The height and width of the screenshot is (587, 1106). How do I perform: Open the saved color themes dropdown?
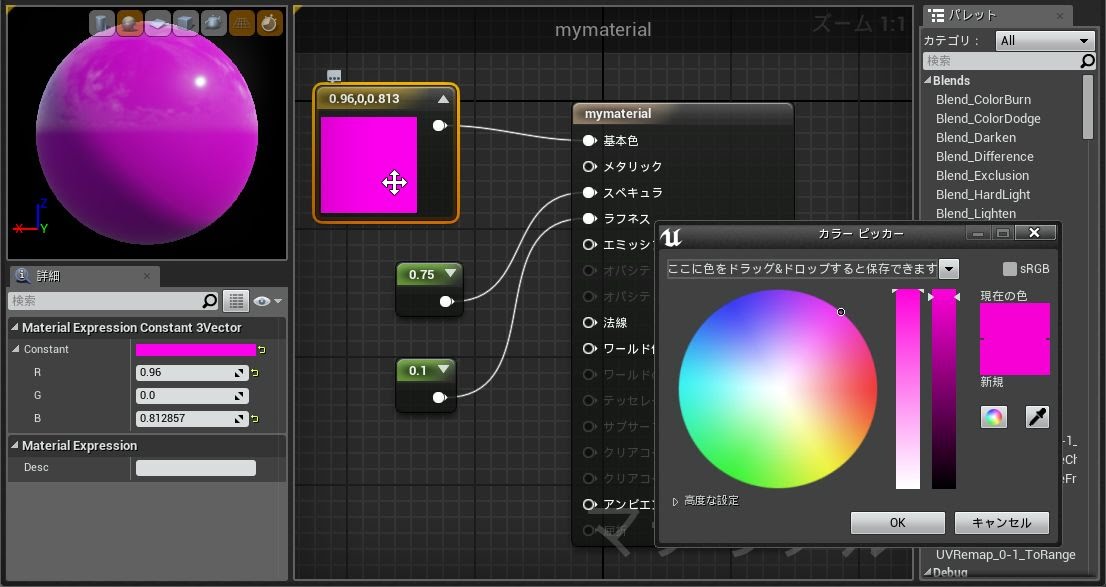pos(949,269)
